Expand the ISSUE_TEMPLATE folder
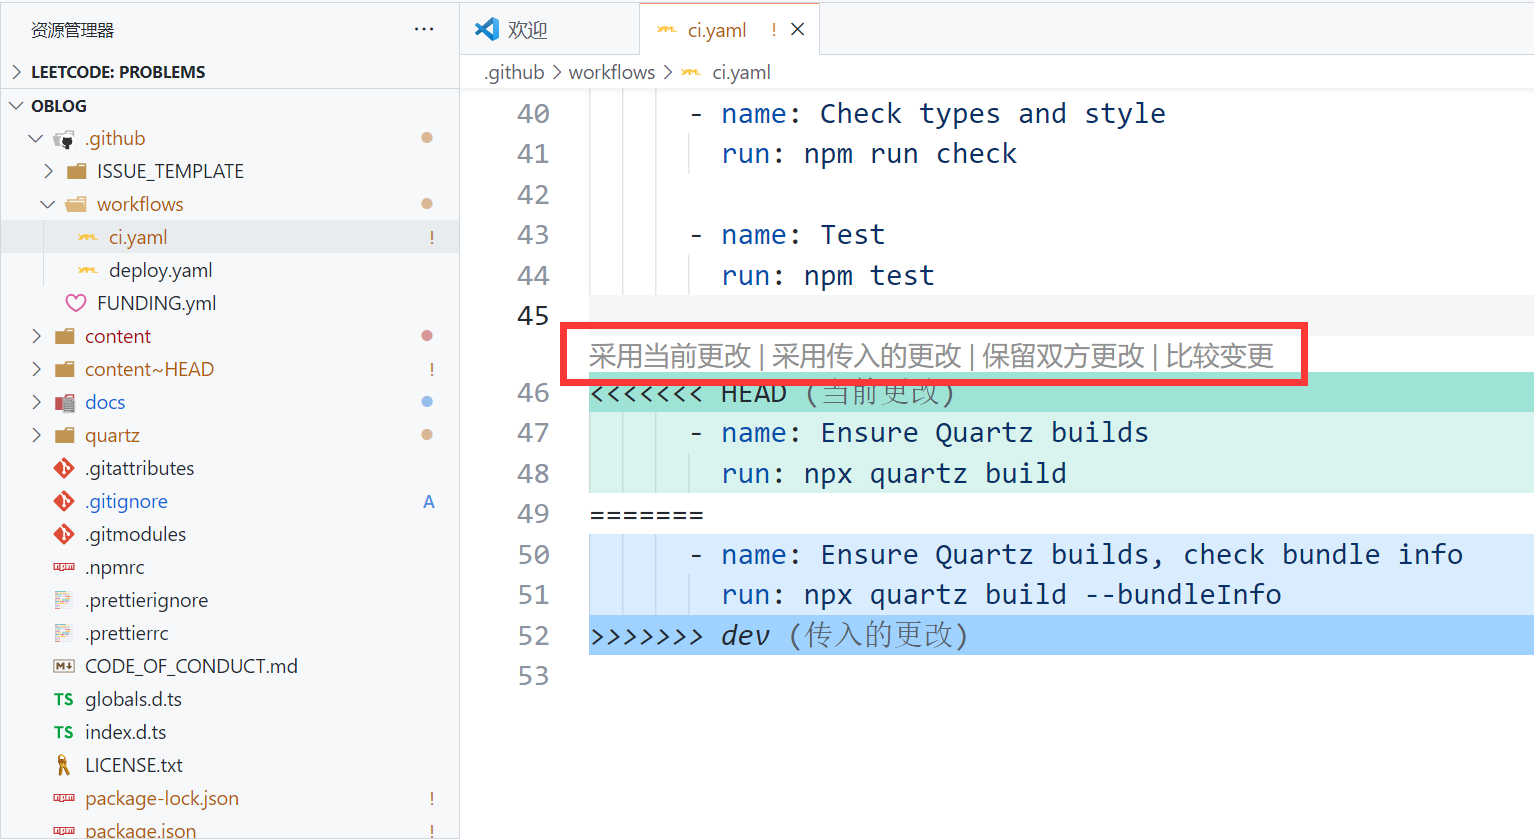 (48, 172)
